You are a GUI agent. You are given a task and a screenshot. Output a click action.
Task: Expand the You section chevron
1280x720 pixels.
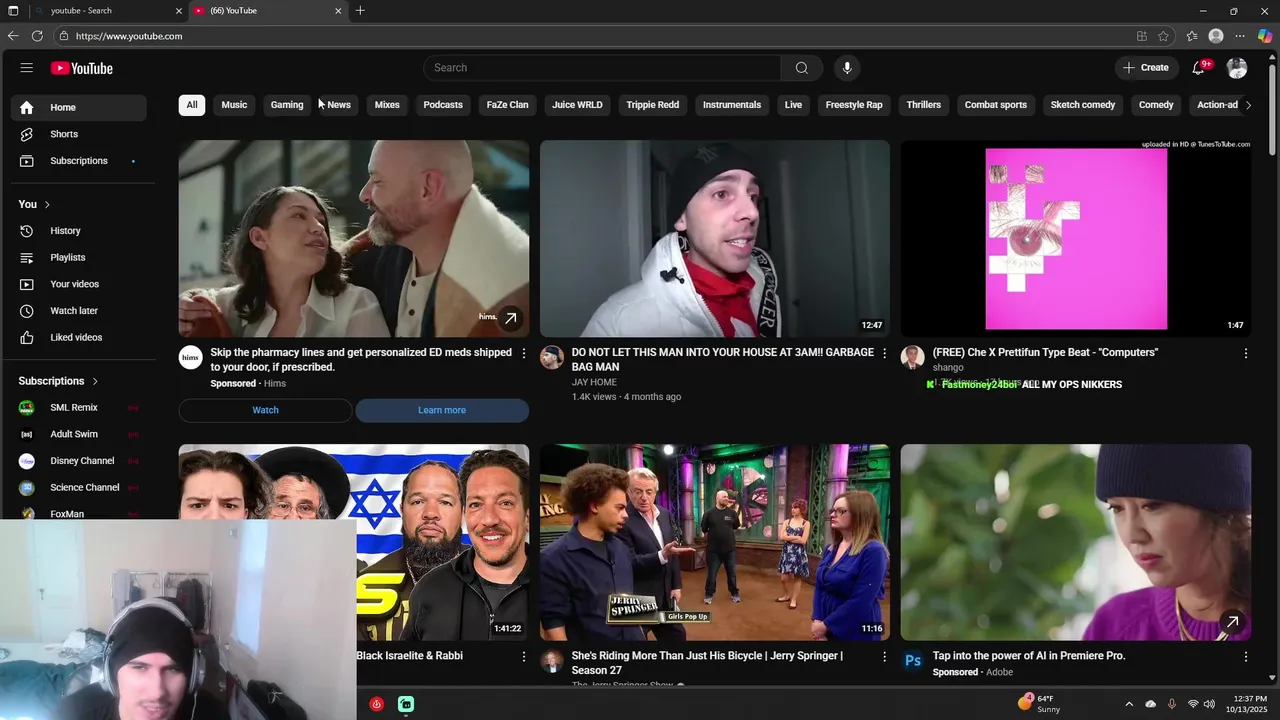[x=47, y=205]
